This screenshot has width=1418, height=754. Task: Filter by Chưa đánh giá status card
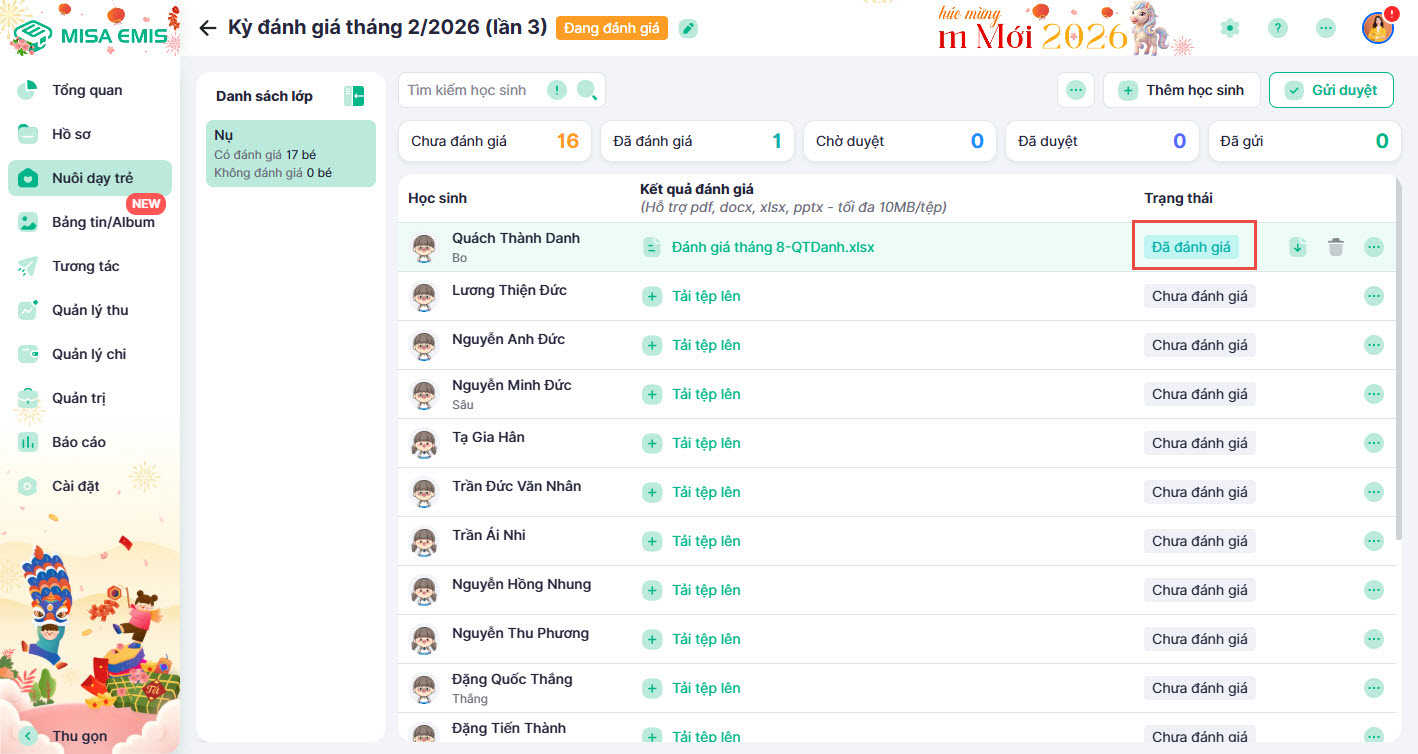click(495, 141)
